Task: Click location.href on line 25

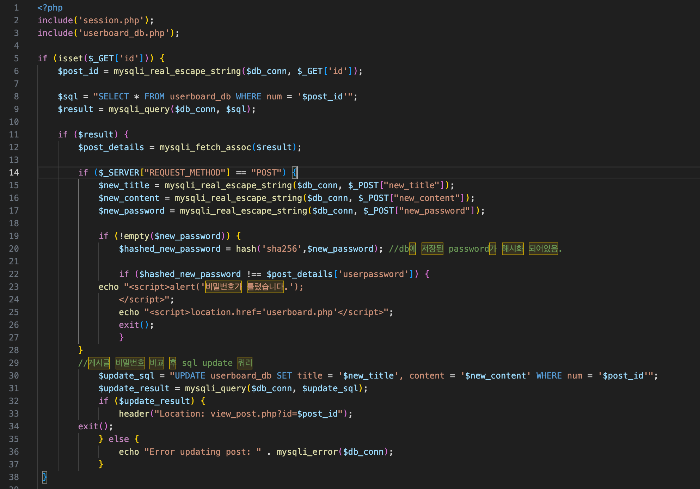Action: pos(223,312)
